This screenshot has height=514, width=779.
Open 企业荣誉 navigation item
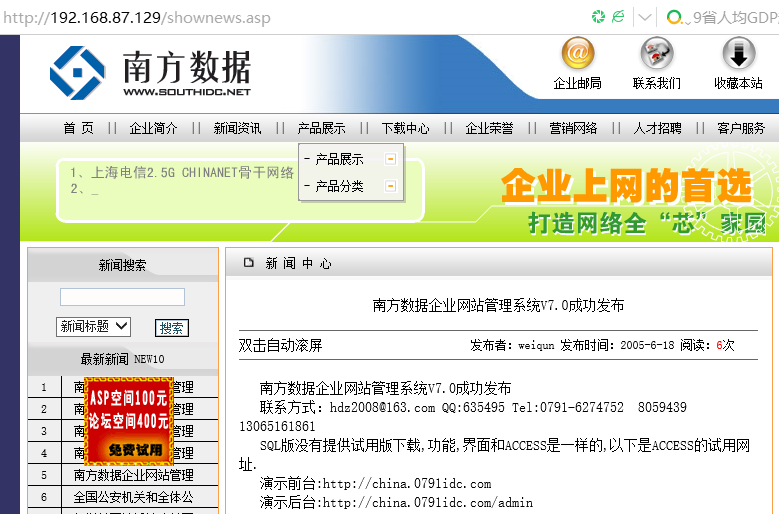click(x=489, y=128)
